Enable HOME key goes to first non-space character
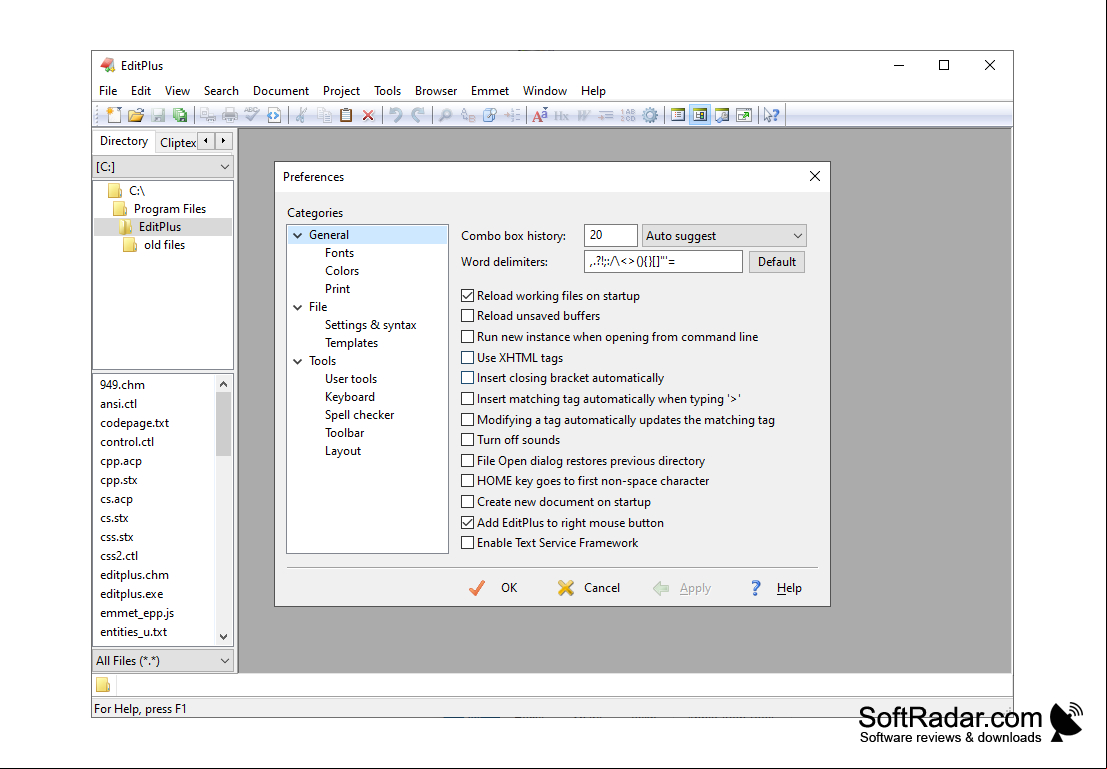The width and height of the screenshot is (1107, 769). click(x=467, y=481)
